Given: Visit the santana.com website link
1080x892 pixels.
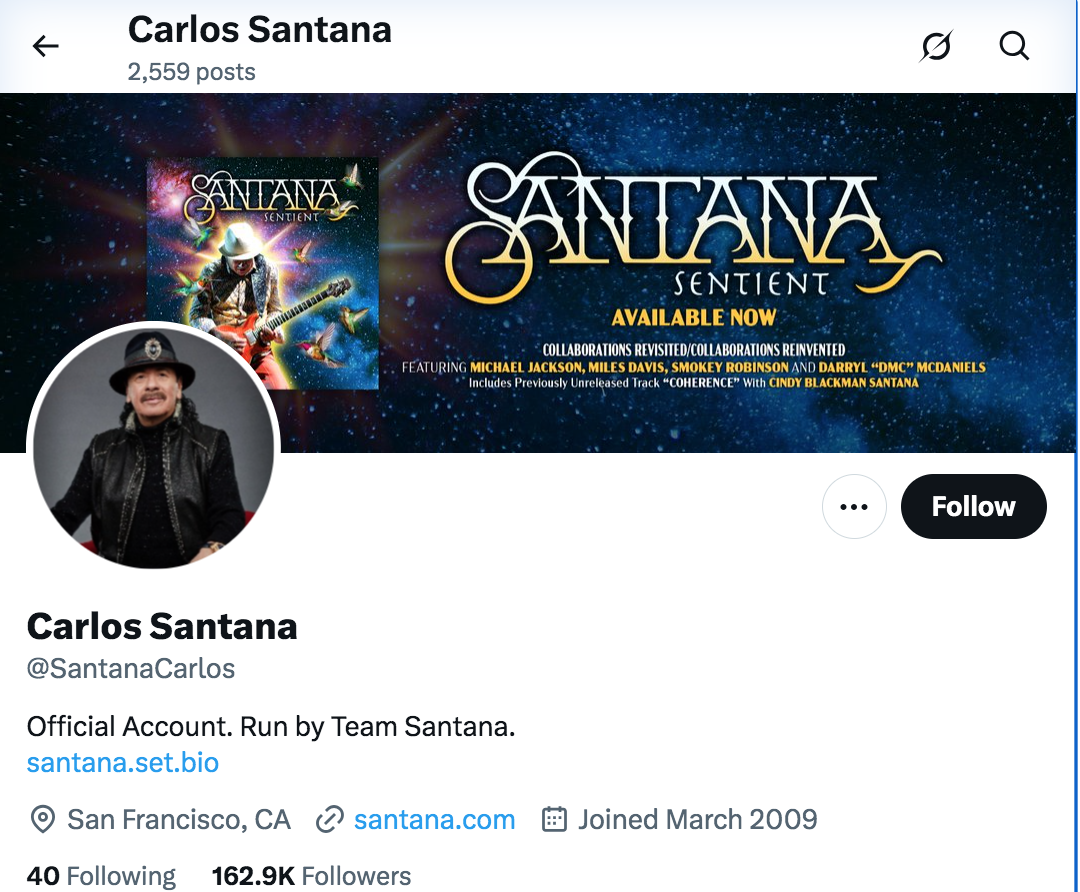Looking at the screenshot, I should click(x=434, y=821).
